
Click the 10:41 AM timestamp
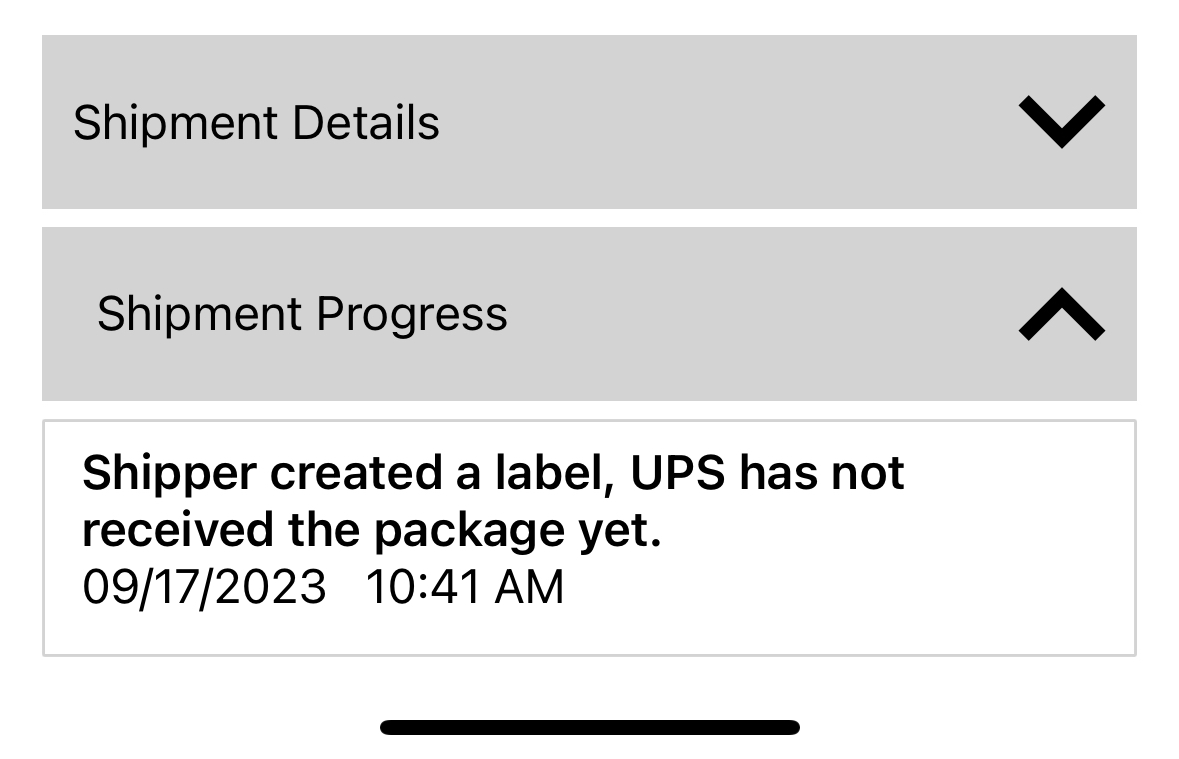465,586
